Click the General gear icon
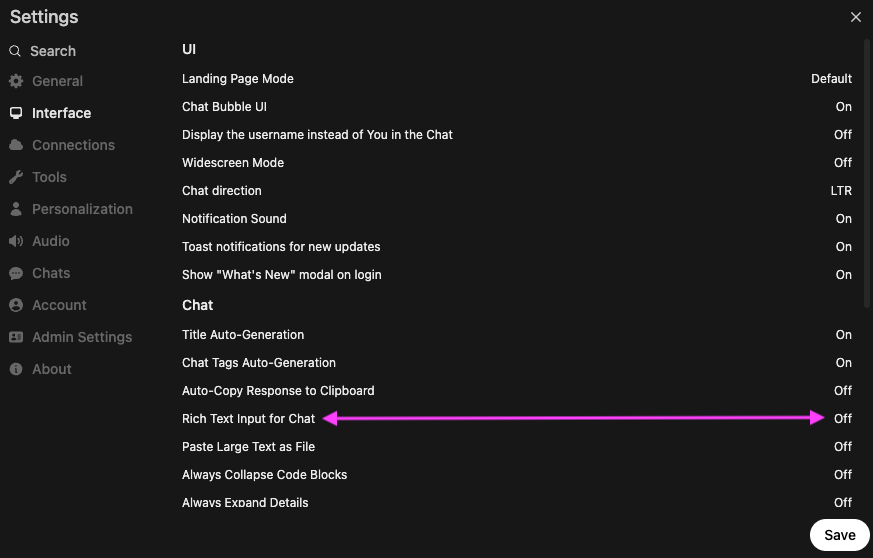 point(16,81)
